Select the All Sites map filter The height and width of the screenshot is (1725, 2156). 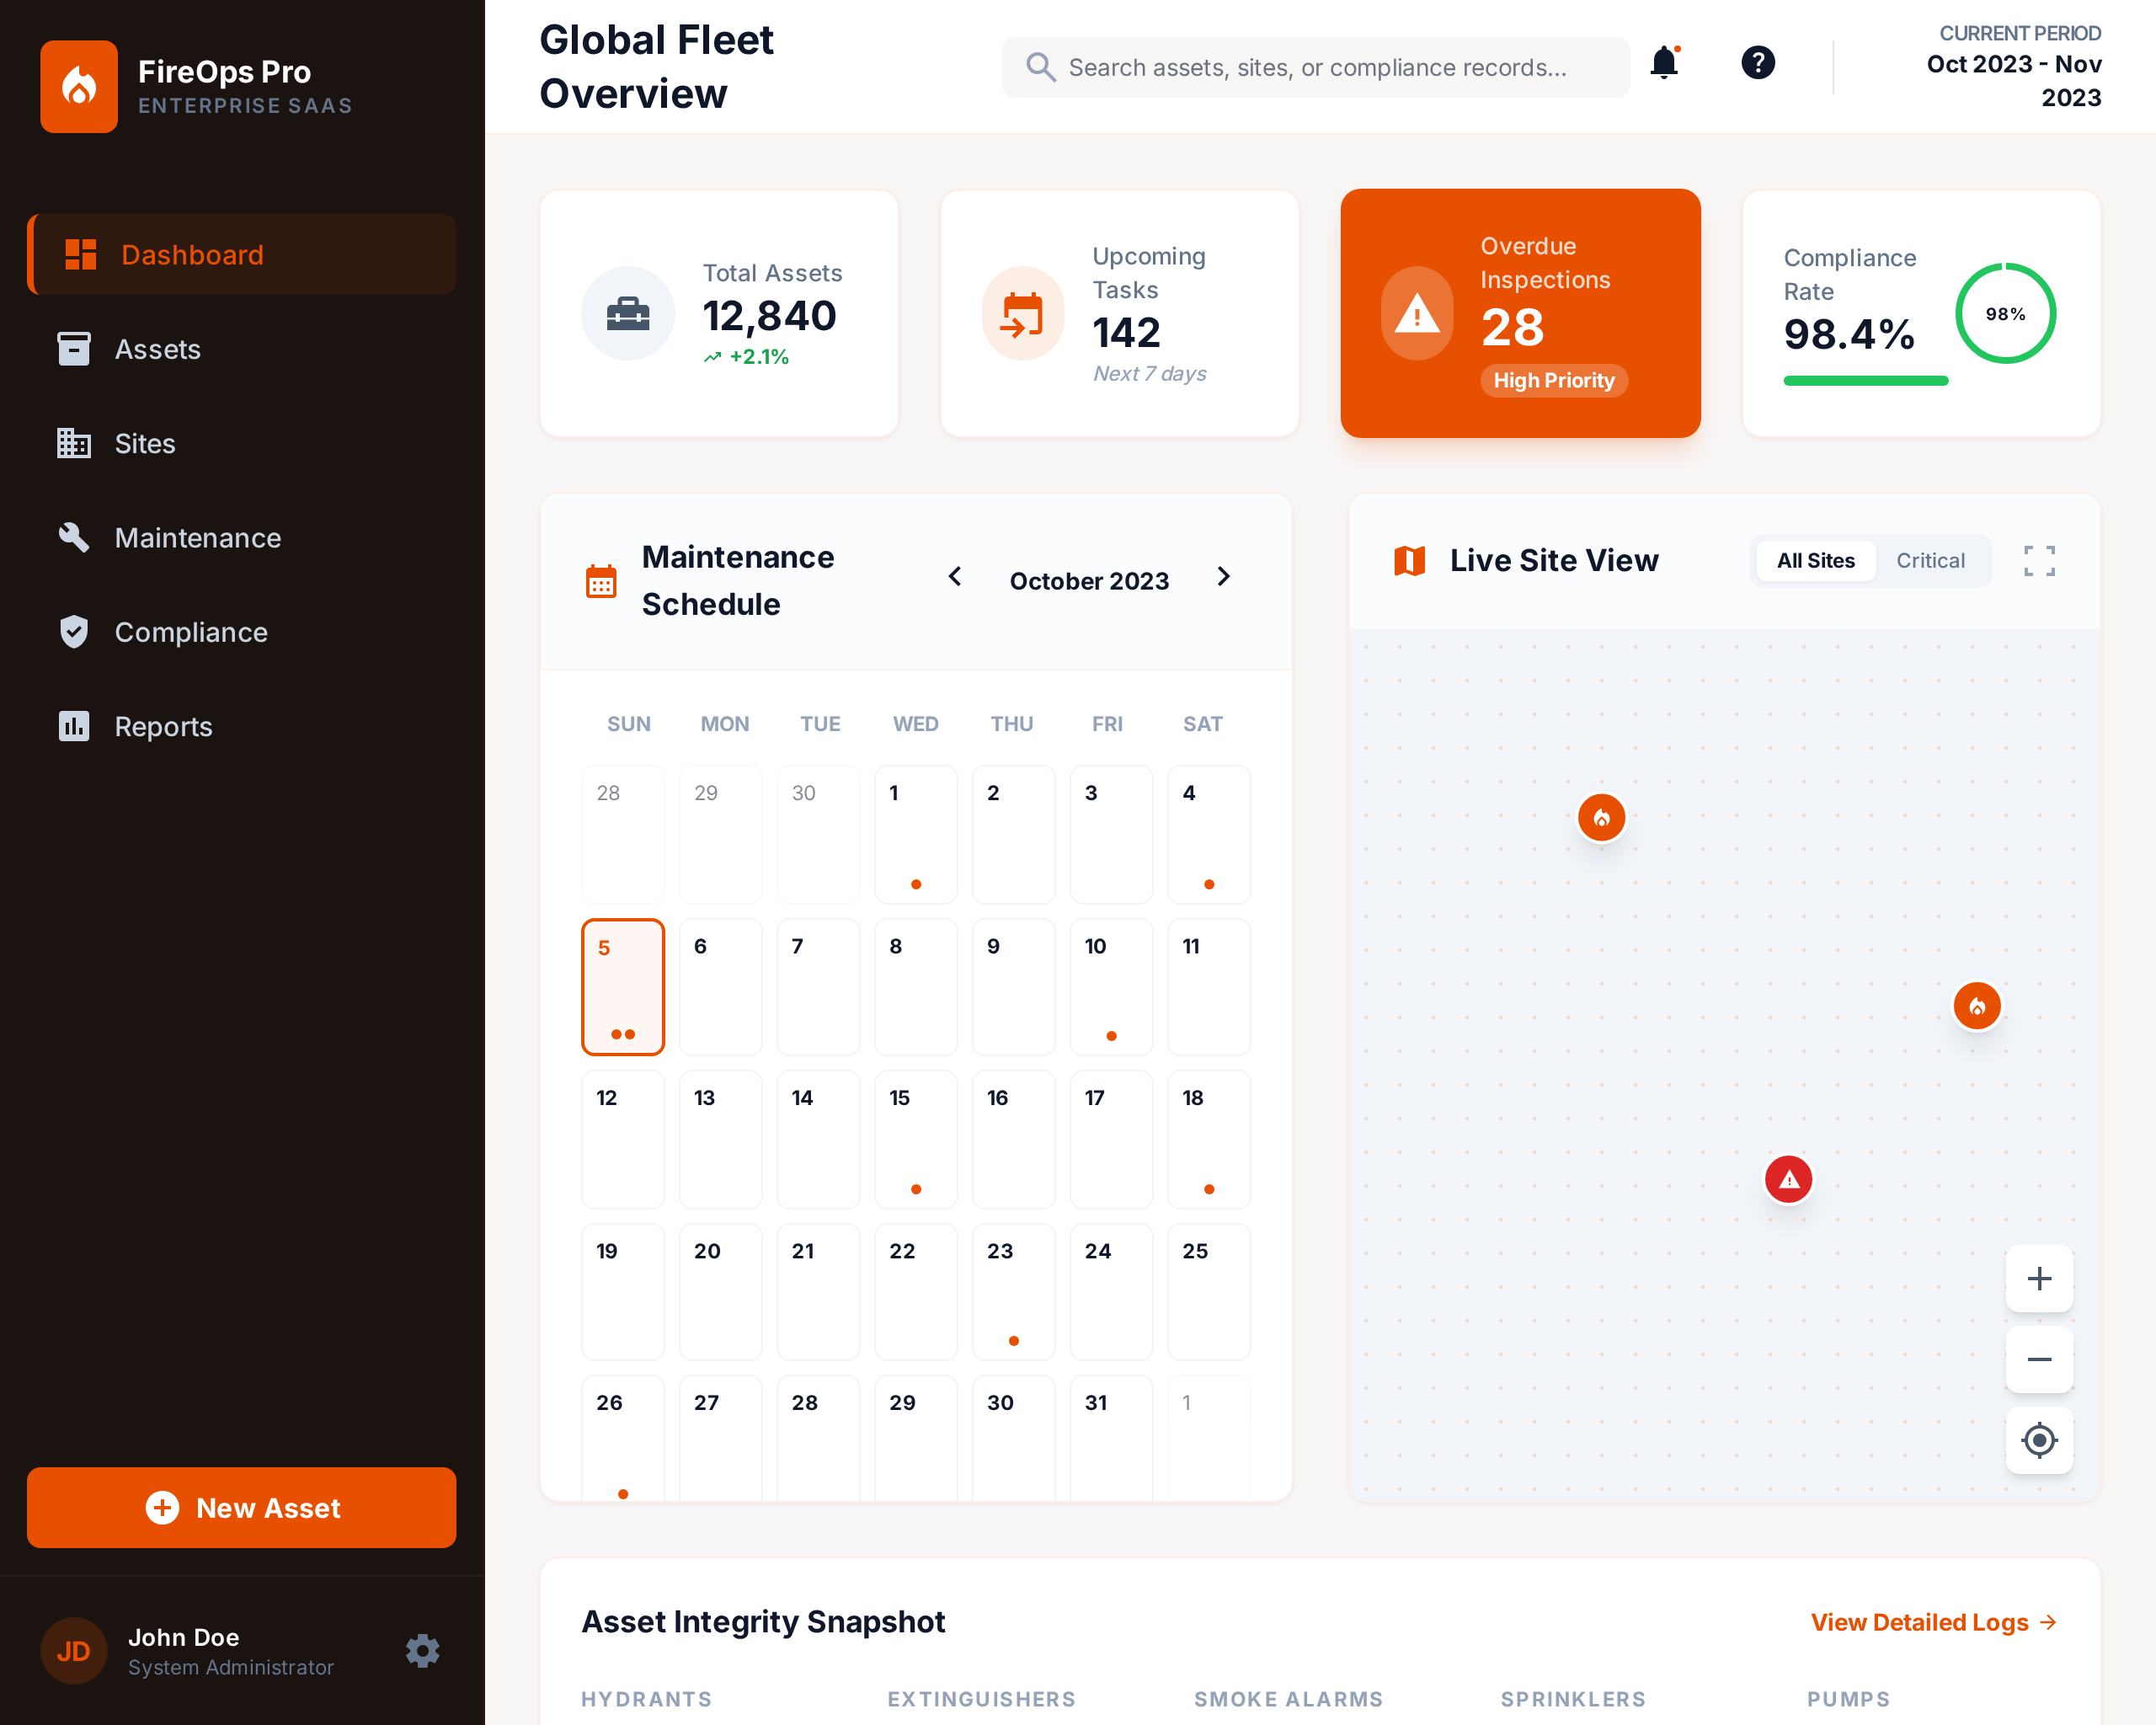coord(1815,561)
